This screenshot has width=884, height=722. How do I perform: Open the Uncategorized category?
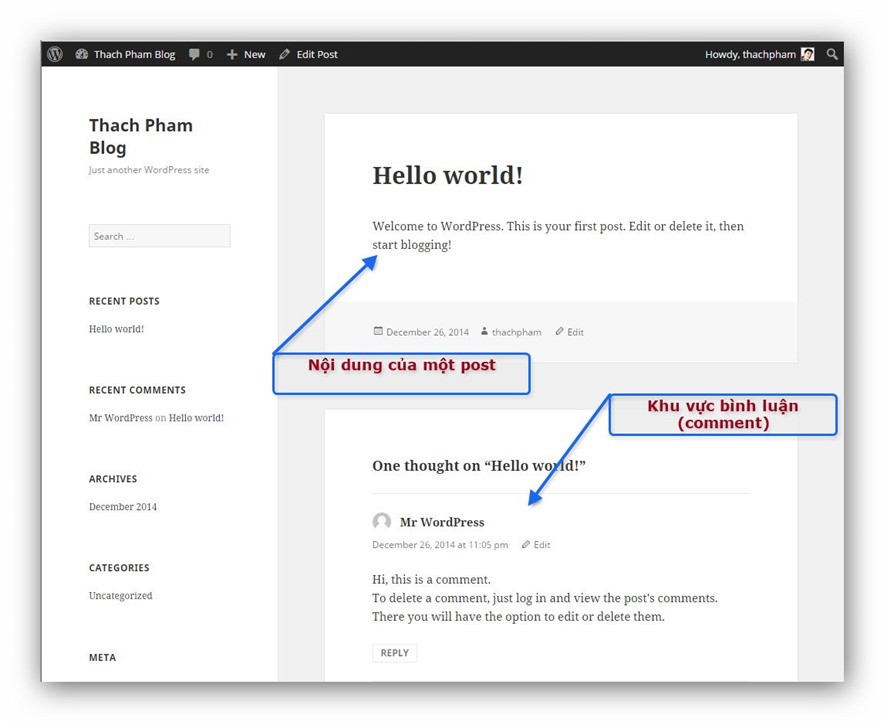pos(121,596)
